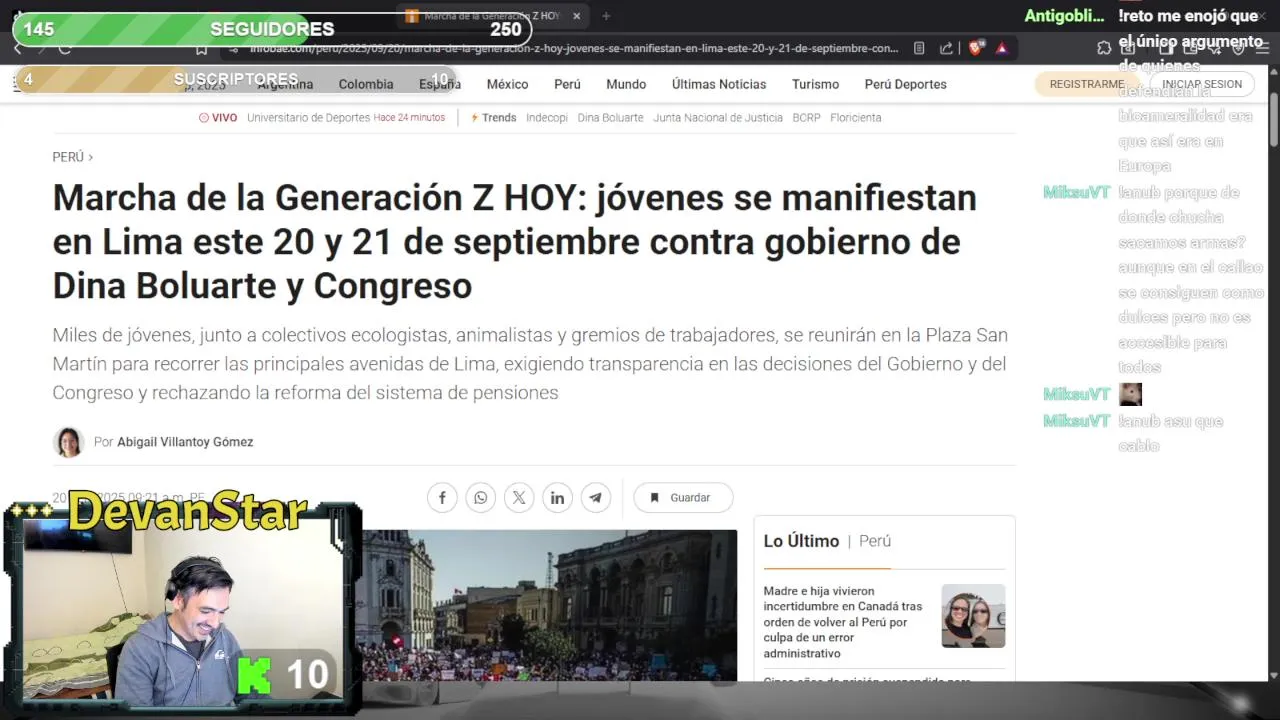1280x720 pixels.
Task: Click the main protest march photo
Action: [x=549, y=606]
